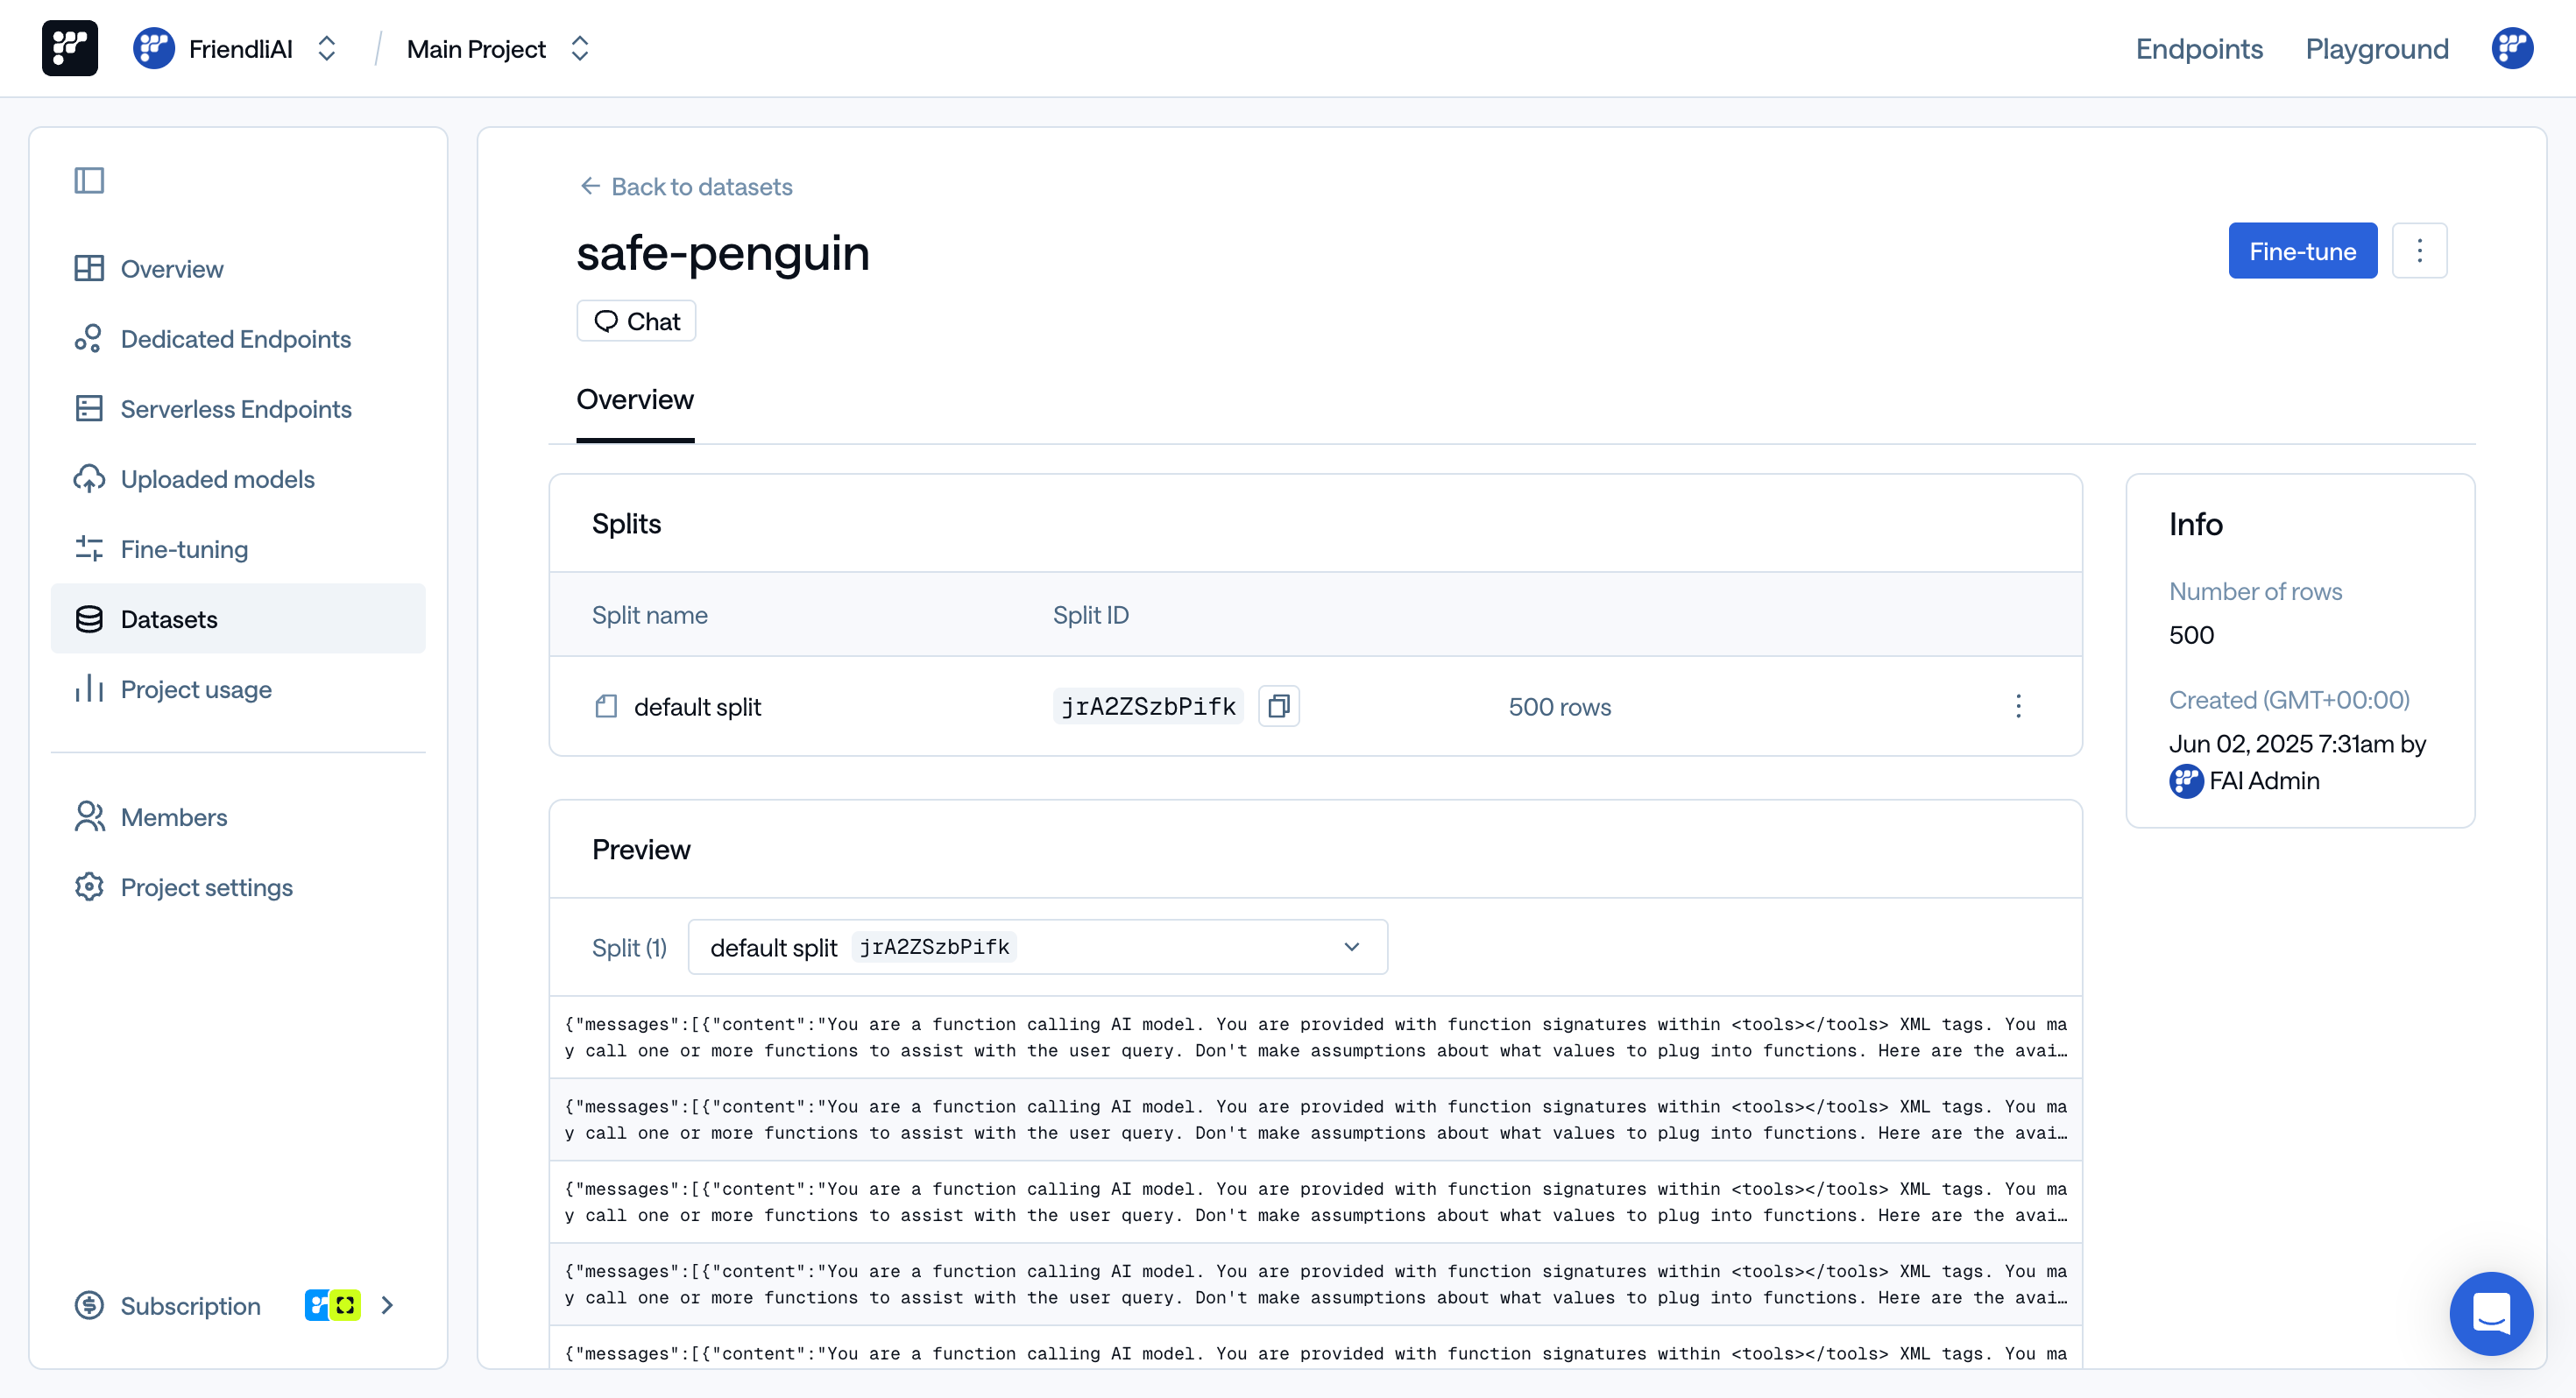Open the user account avatar menu
The width and height of the screenshot is (2576, 1398).
(x=2511, y=47)
